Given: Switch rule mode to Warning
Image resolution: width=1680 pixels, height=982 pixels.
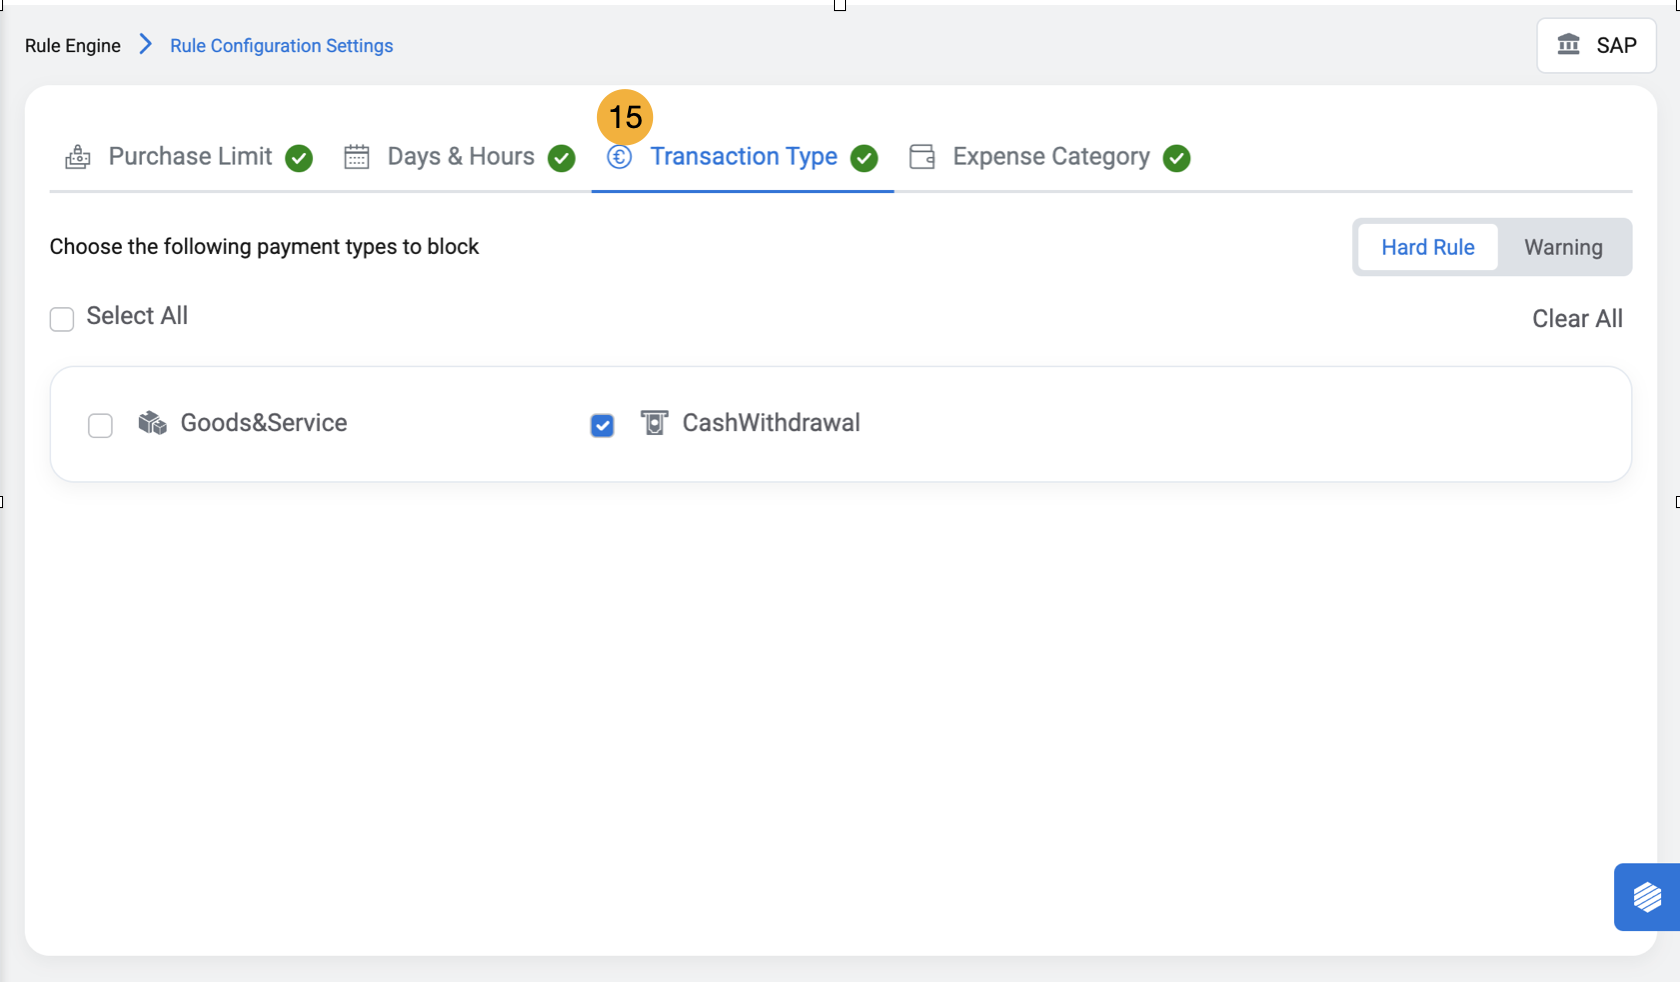Looking at the screenshot, I should pyautogui.click(x=1563, y=247).
